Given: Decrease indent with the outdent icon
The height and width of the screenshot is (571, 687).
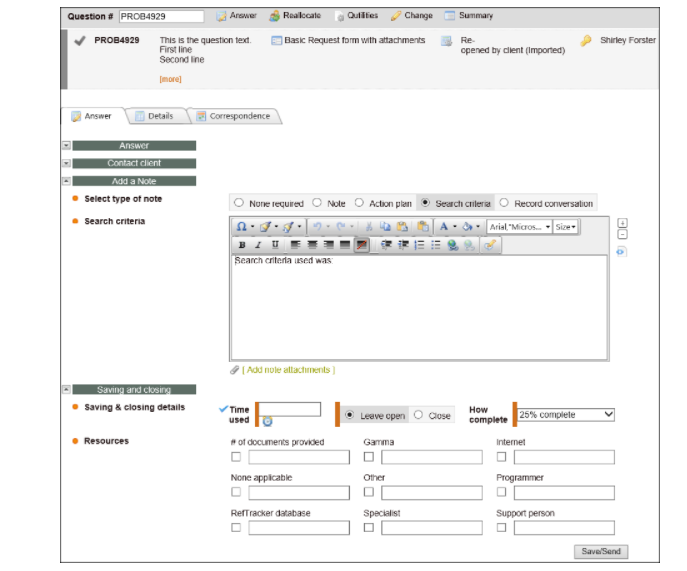Looking at the screenshot, I should point(403,245).
